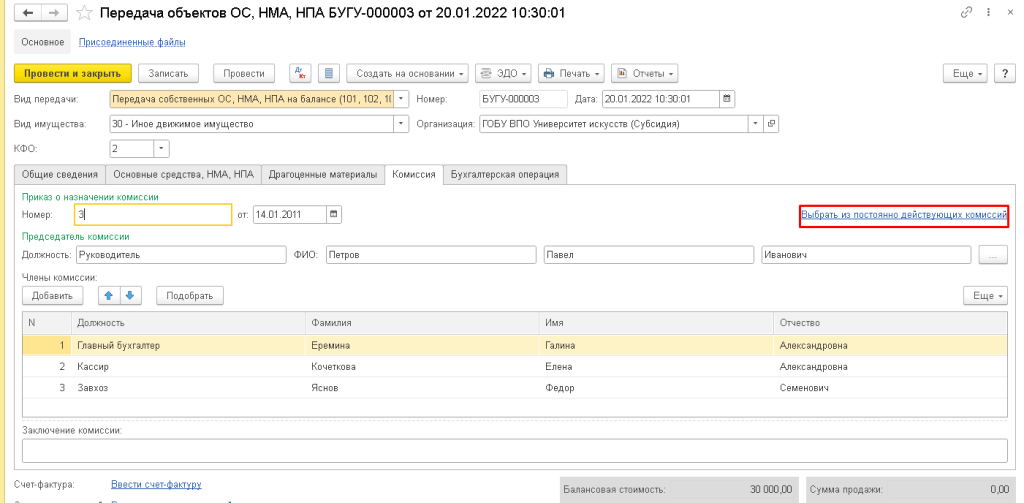Expand the Вид передачи dropdown
The image size is (1024, 503).
[402, 98]
